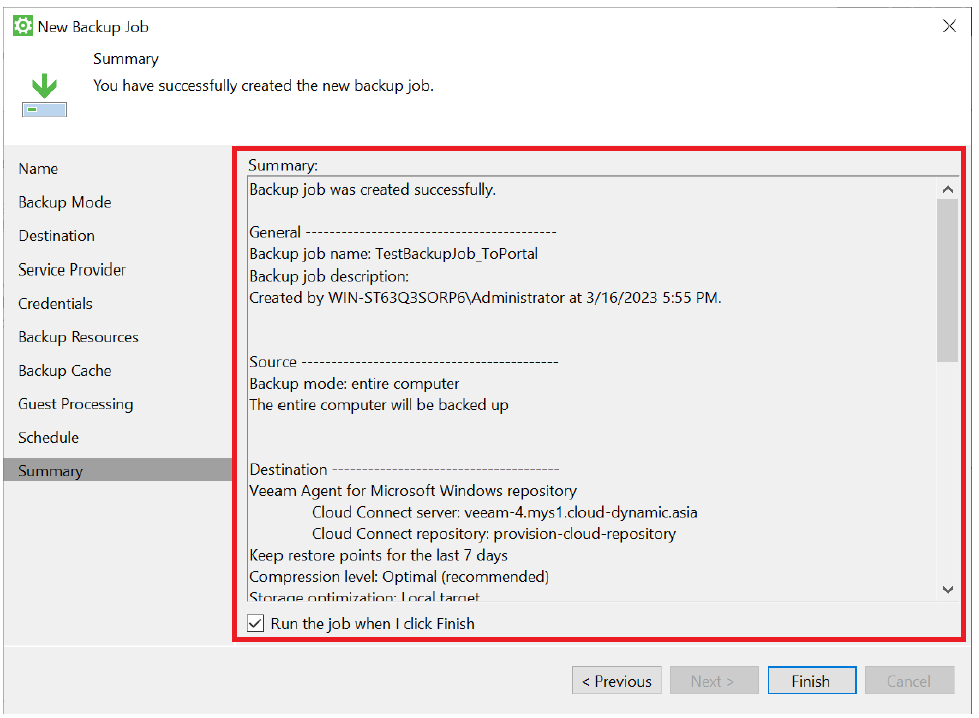
Task: Click the 'Backup job name: TestBackupJob_ToPortal' line
Action: point(393,254)
